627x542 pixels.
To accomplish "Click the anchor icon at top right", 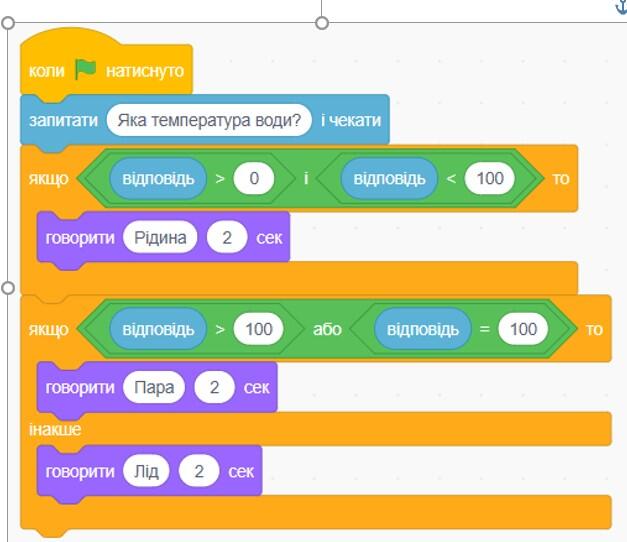I will [621, 6].
